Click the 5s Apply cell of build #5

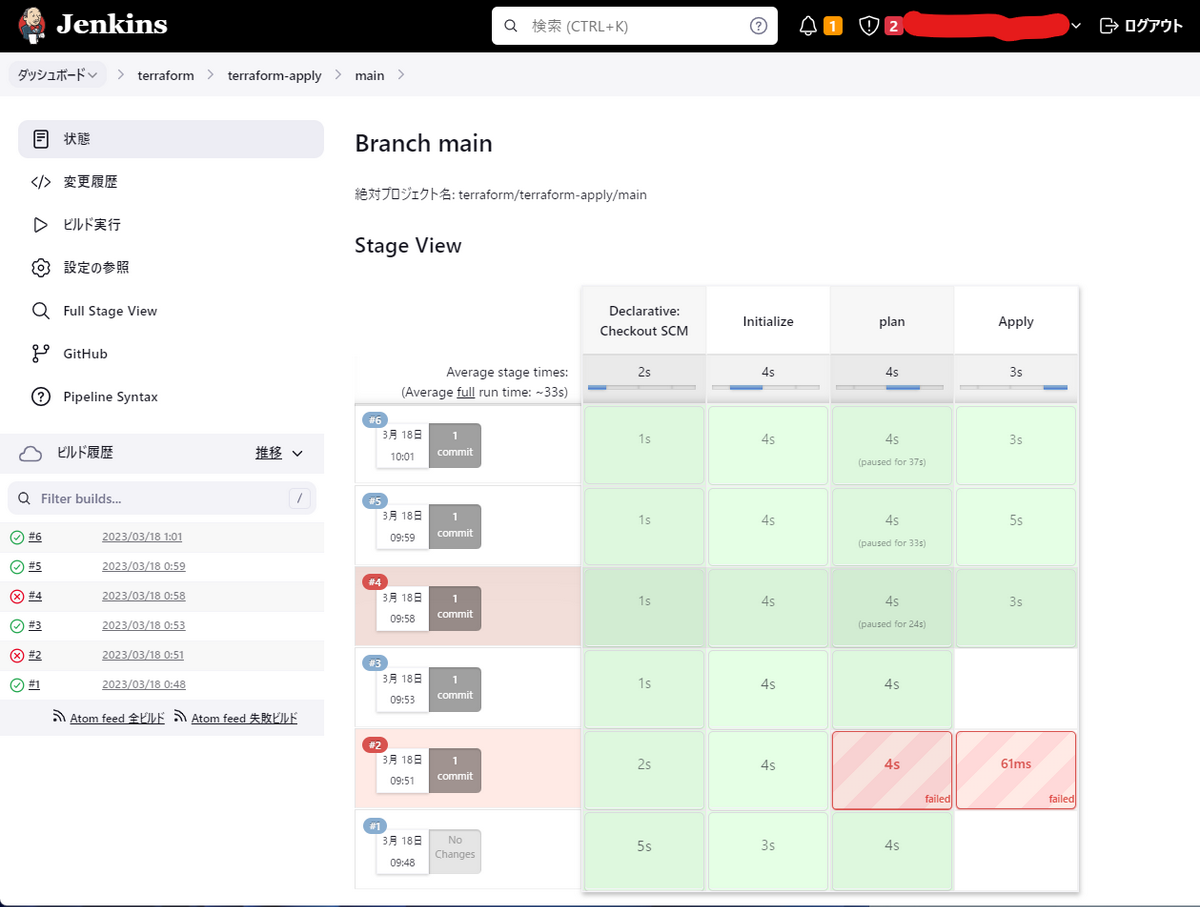(1016, 526)
